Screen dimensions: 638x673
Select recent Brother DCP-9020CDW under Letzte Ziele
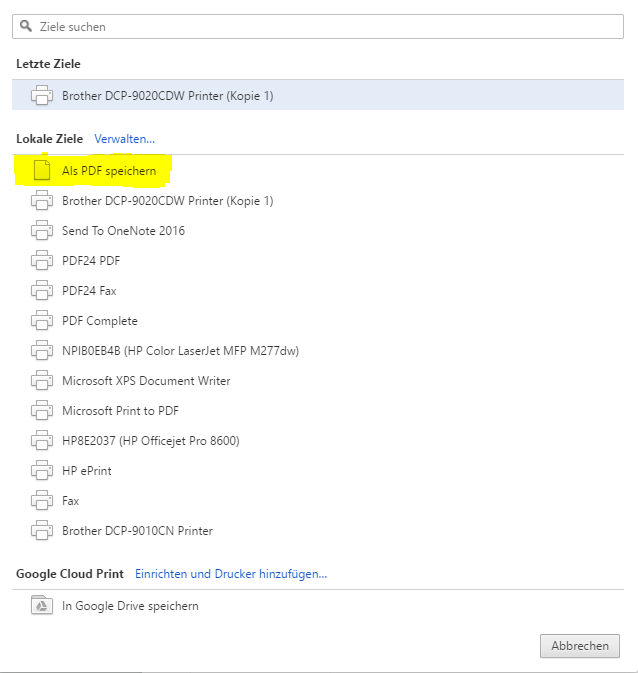tap(167, 96)
